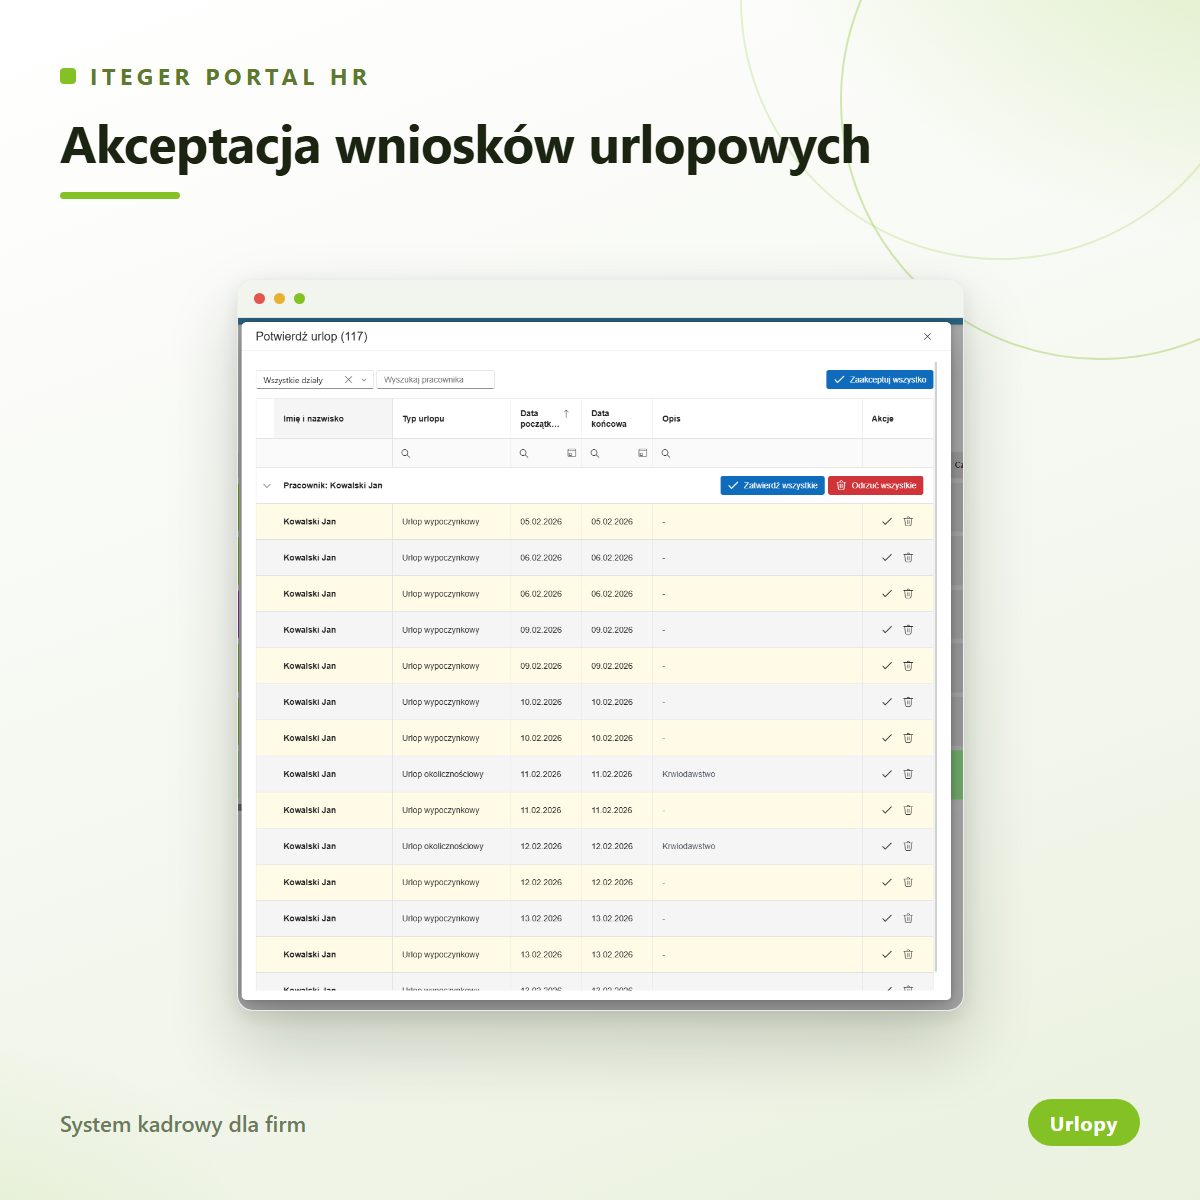Click the Pracownik: Kowalski Jan group label
Viewport: 1200px width, 1200px height.
(x=333, y=486)
